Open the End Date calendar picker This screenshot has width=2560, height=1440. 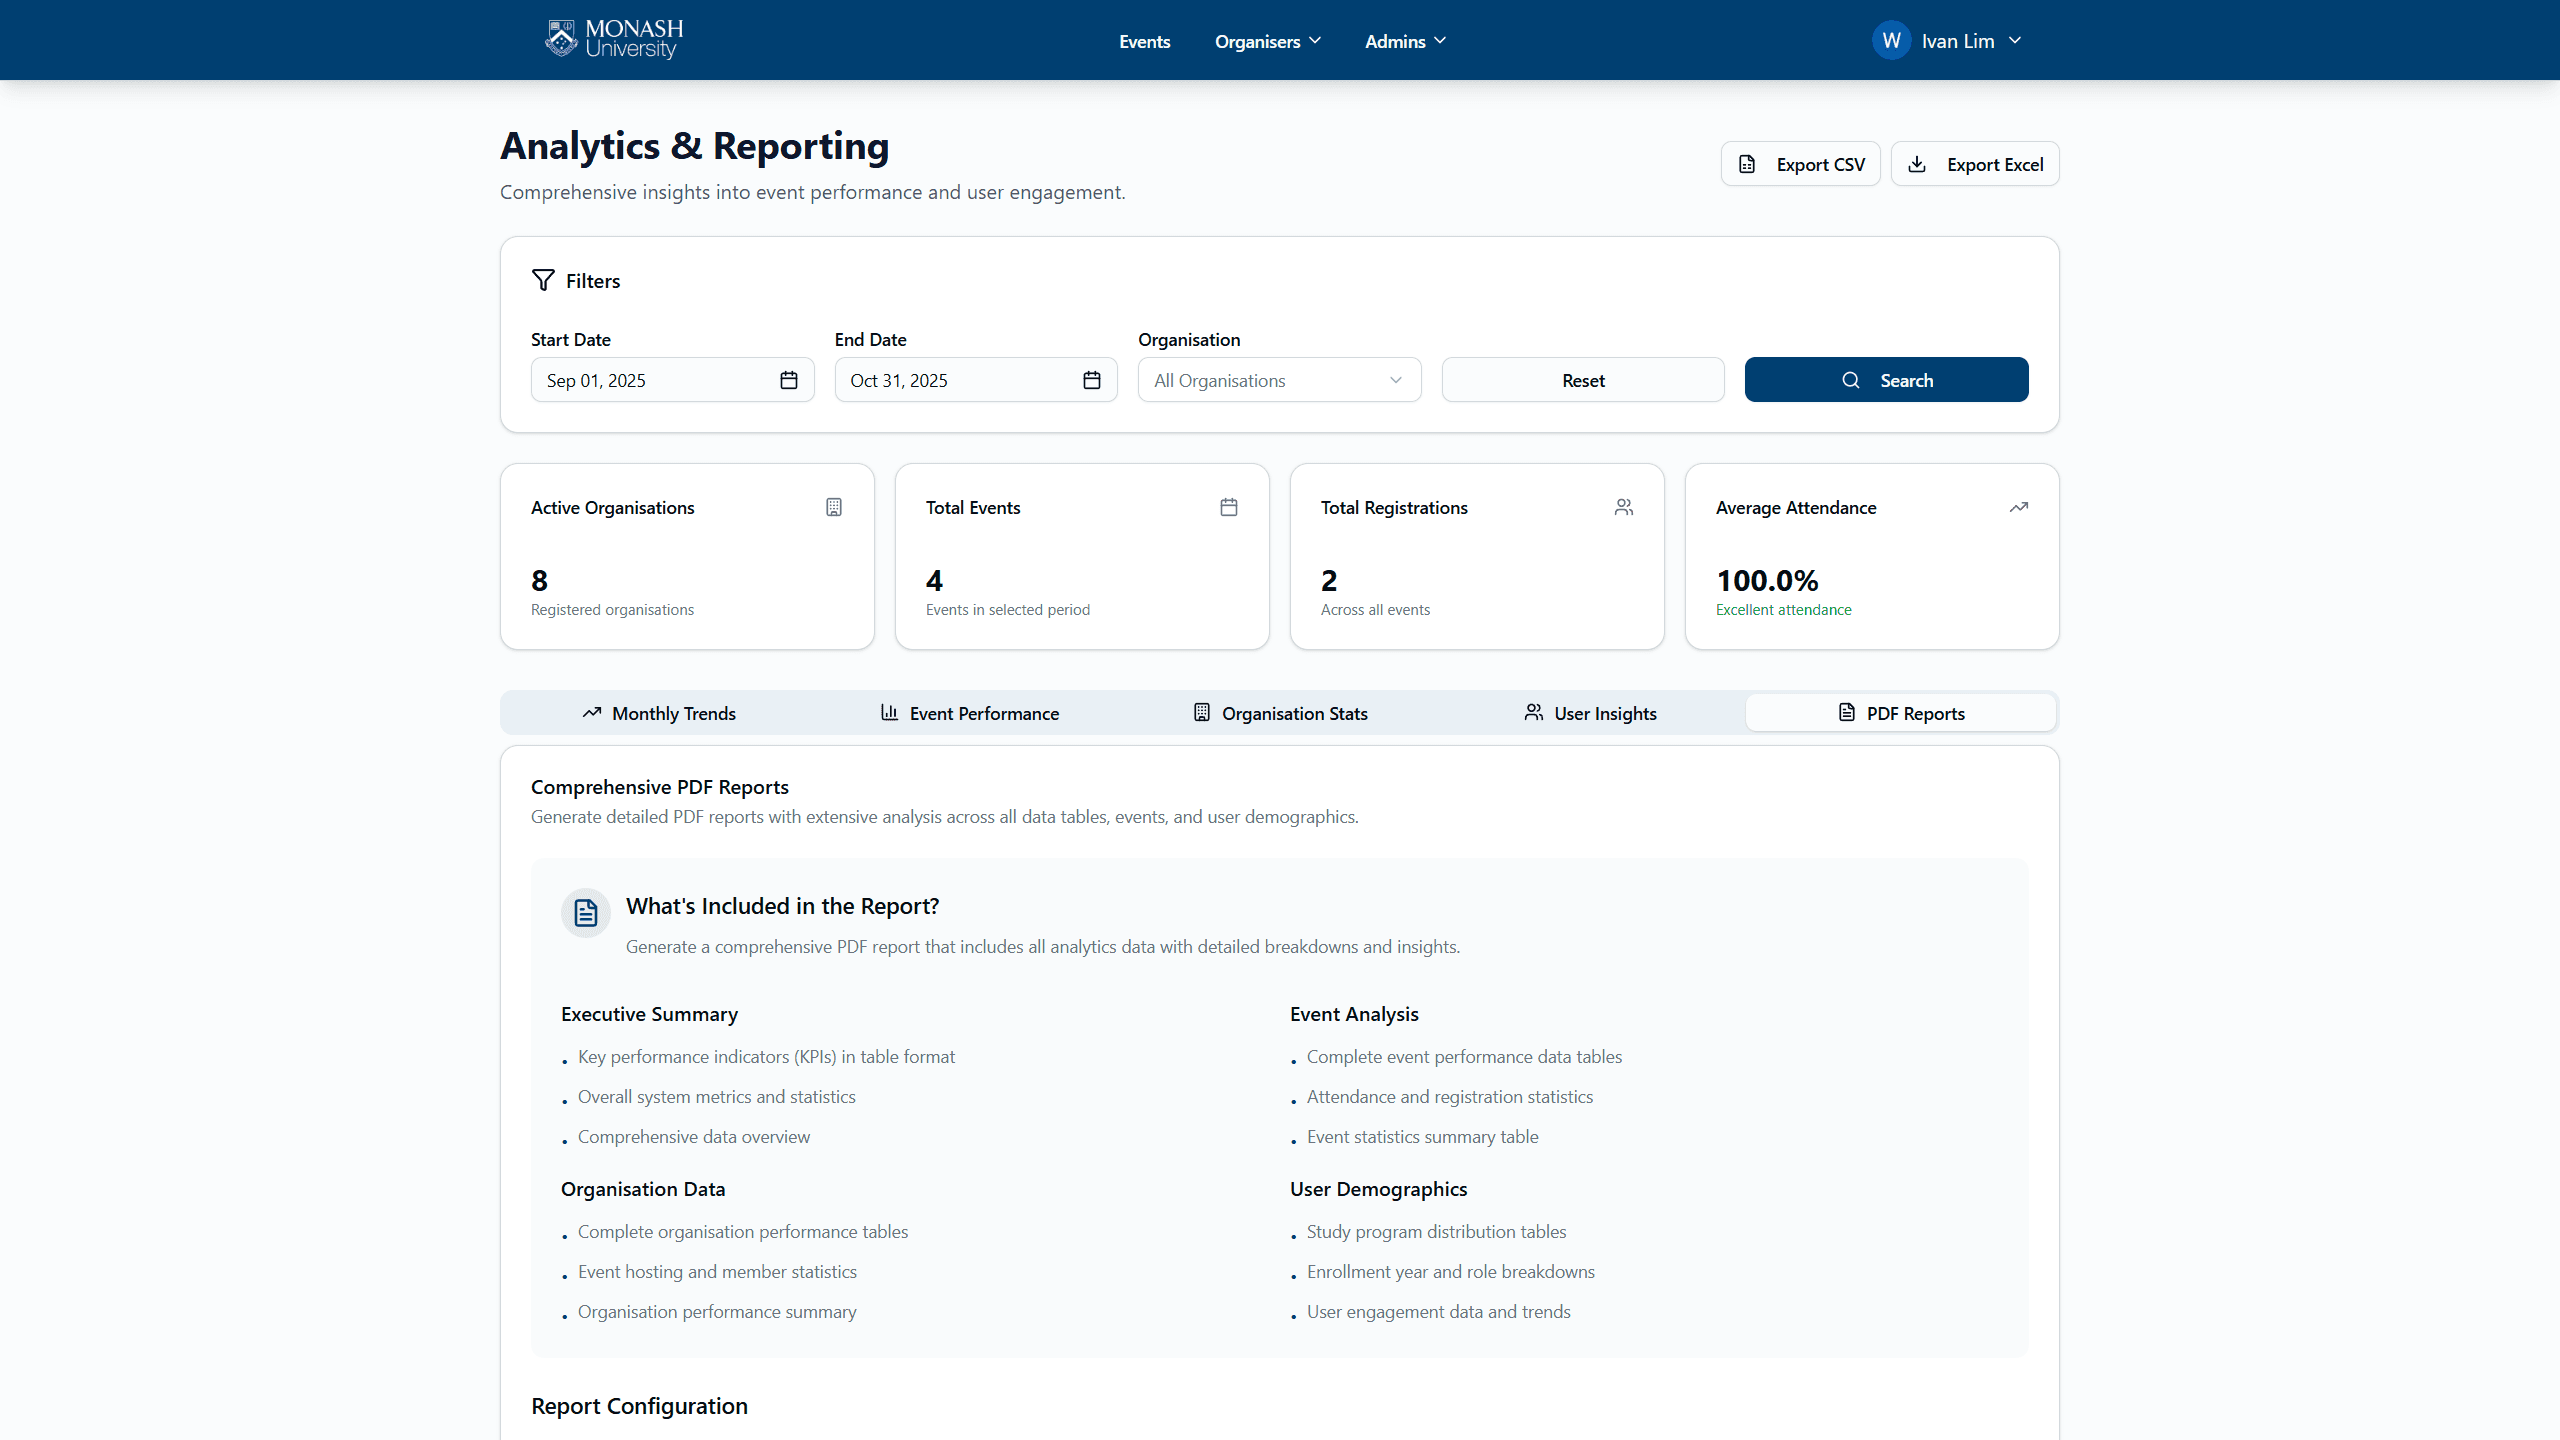pos(1092,380)
